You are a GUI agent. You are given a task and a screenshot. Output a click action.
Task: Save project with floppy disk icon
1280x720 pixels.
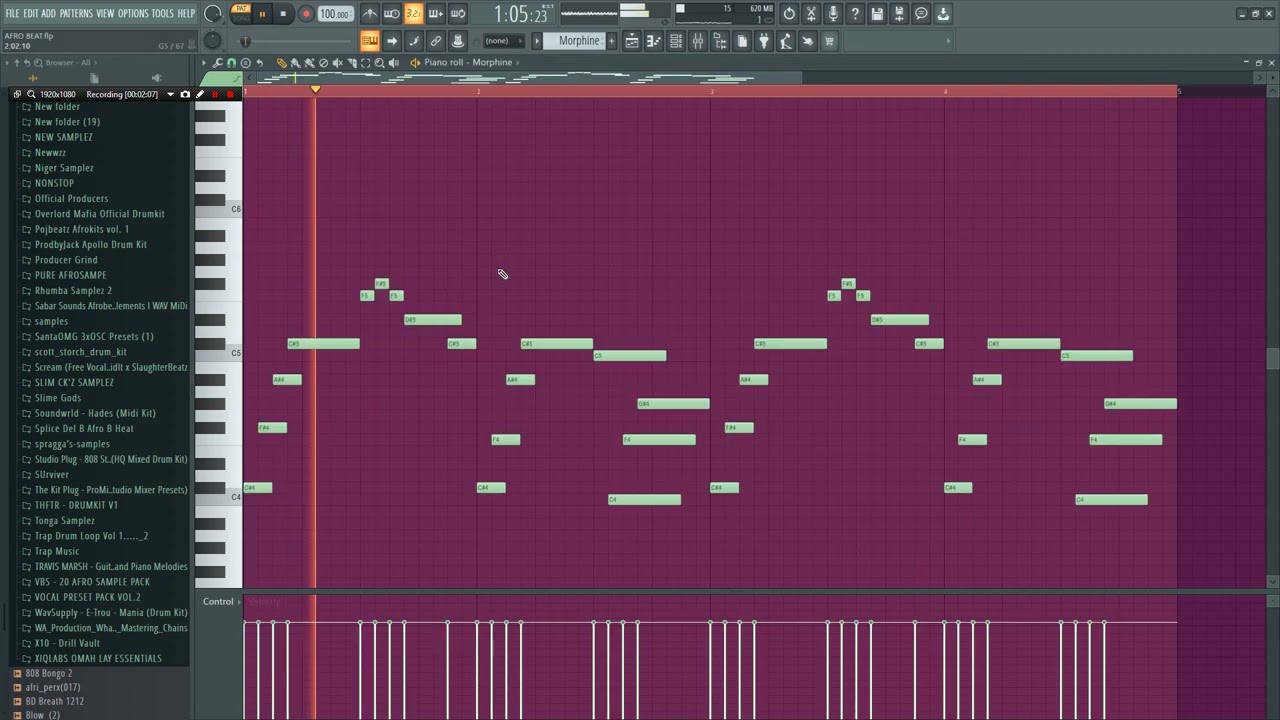(x=877, y=14)
